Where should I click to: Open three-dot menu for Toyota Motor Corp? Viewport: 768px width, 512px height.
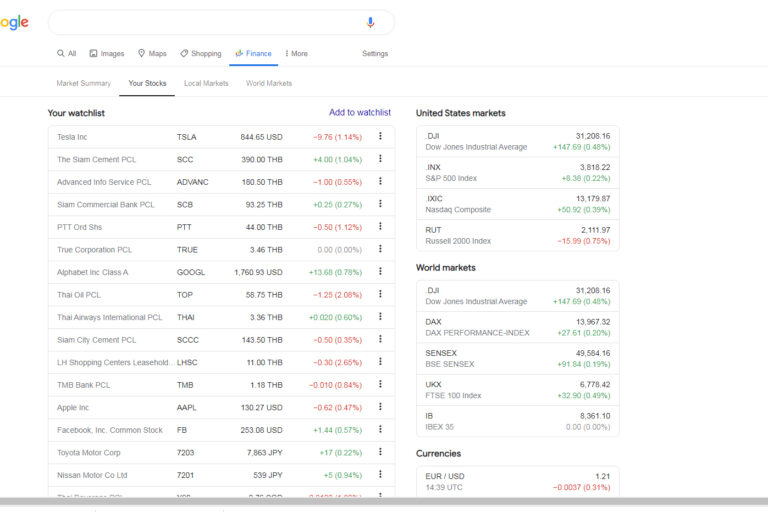pos(380,452)
